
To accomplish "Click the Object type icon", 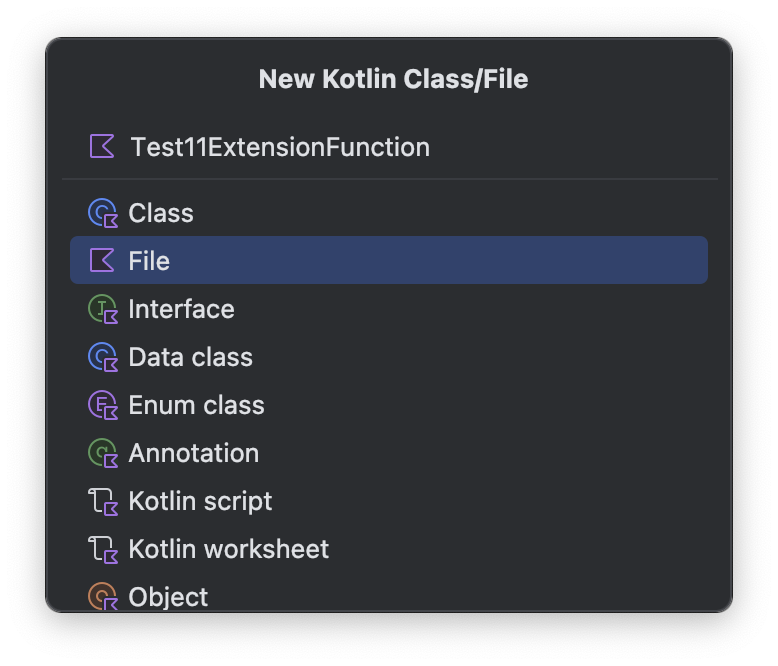I will (x=103, y=596).
